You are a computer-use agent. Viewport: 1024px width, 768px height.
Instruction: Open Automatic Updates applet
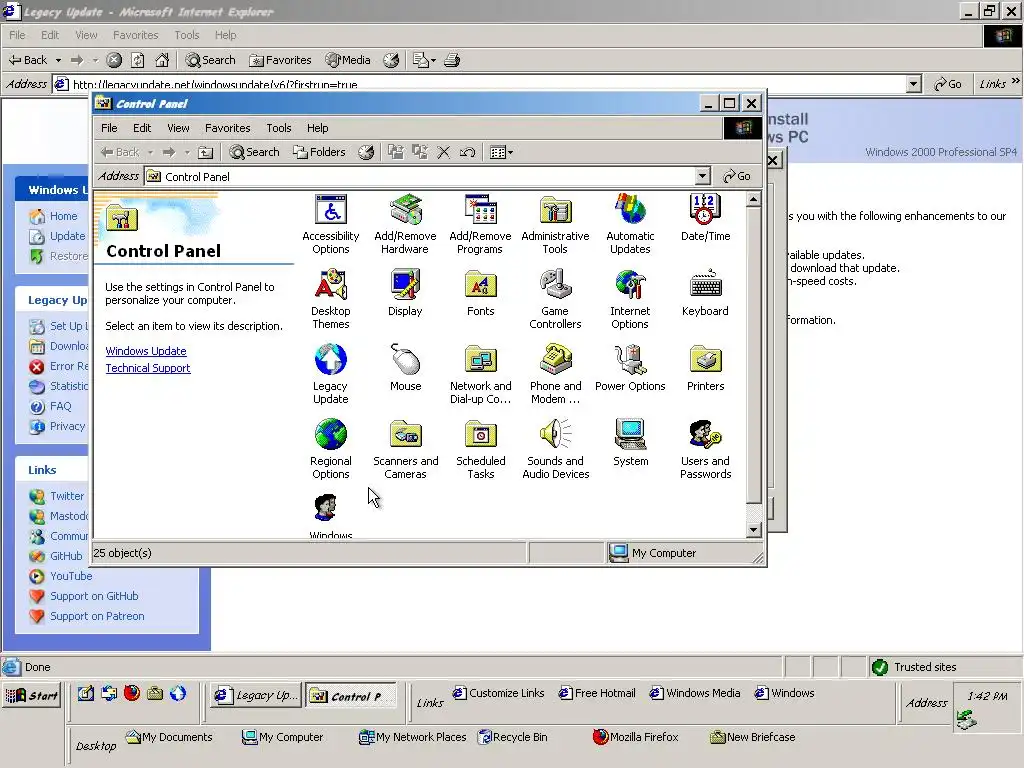point(630,224)
